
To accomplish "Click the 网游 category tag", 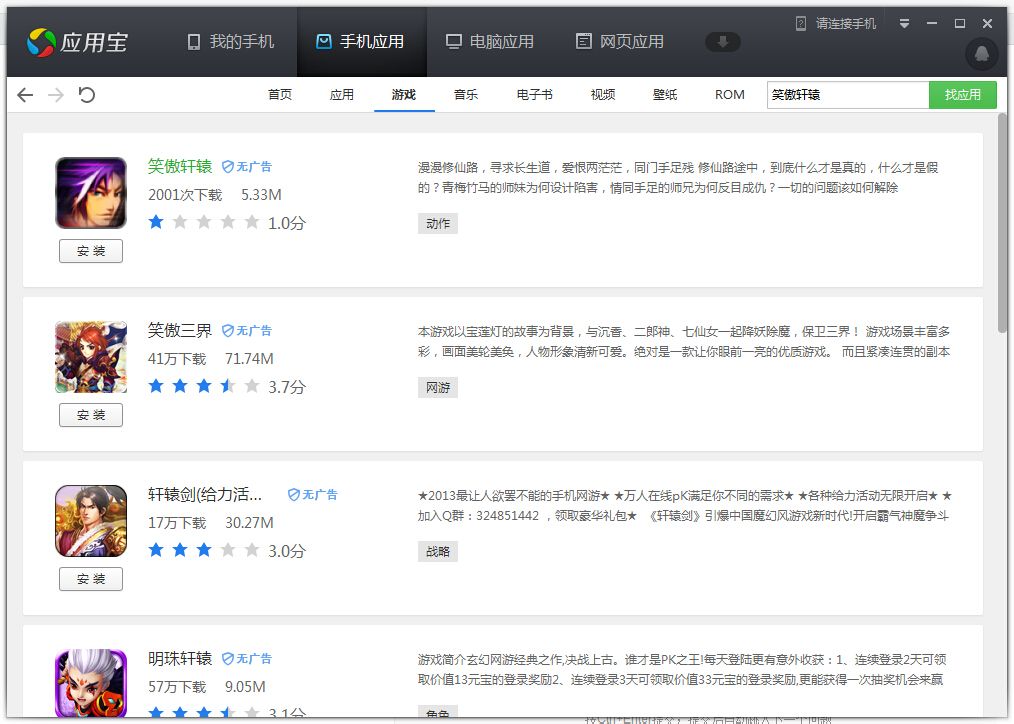I will point(438,388).
